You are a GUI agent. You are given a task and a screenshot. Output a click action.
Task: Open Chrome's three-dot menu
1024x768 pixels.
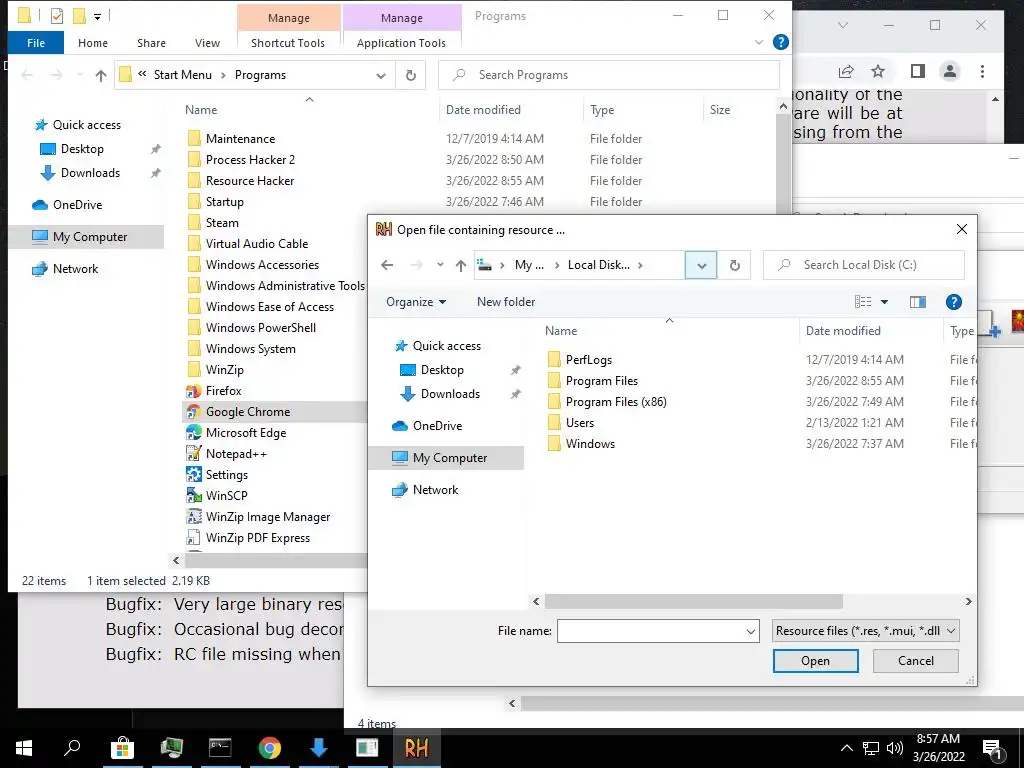[x=982, y=71]
